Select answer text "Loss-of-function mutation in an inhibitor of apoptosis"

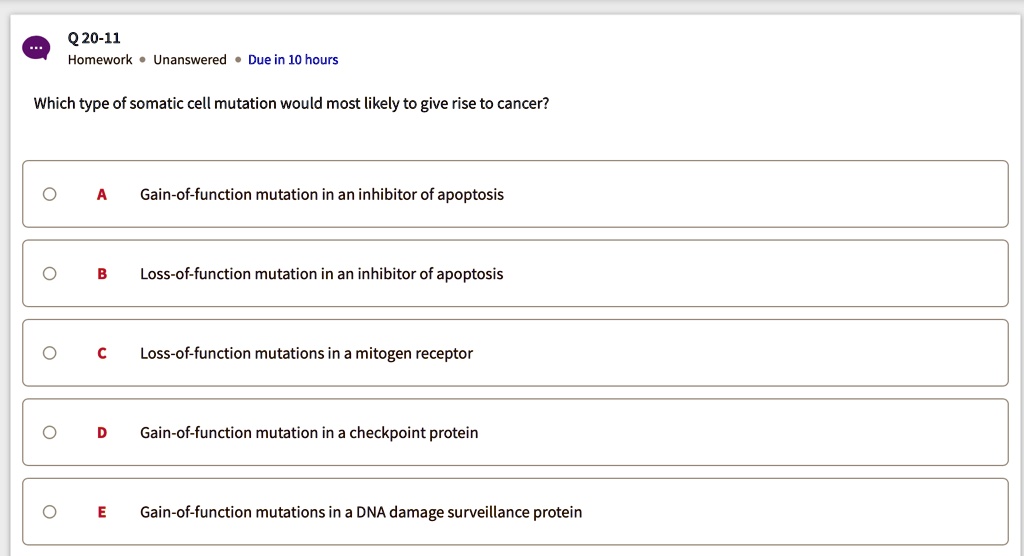[321, 274]
